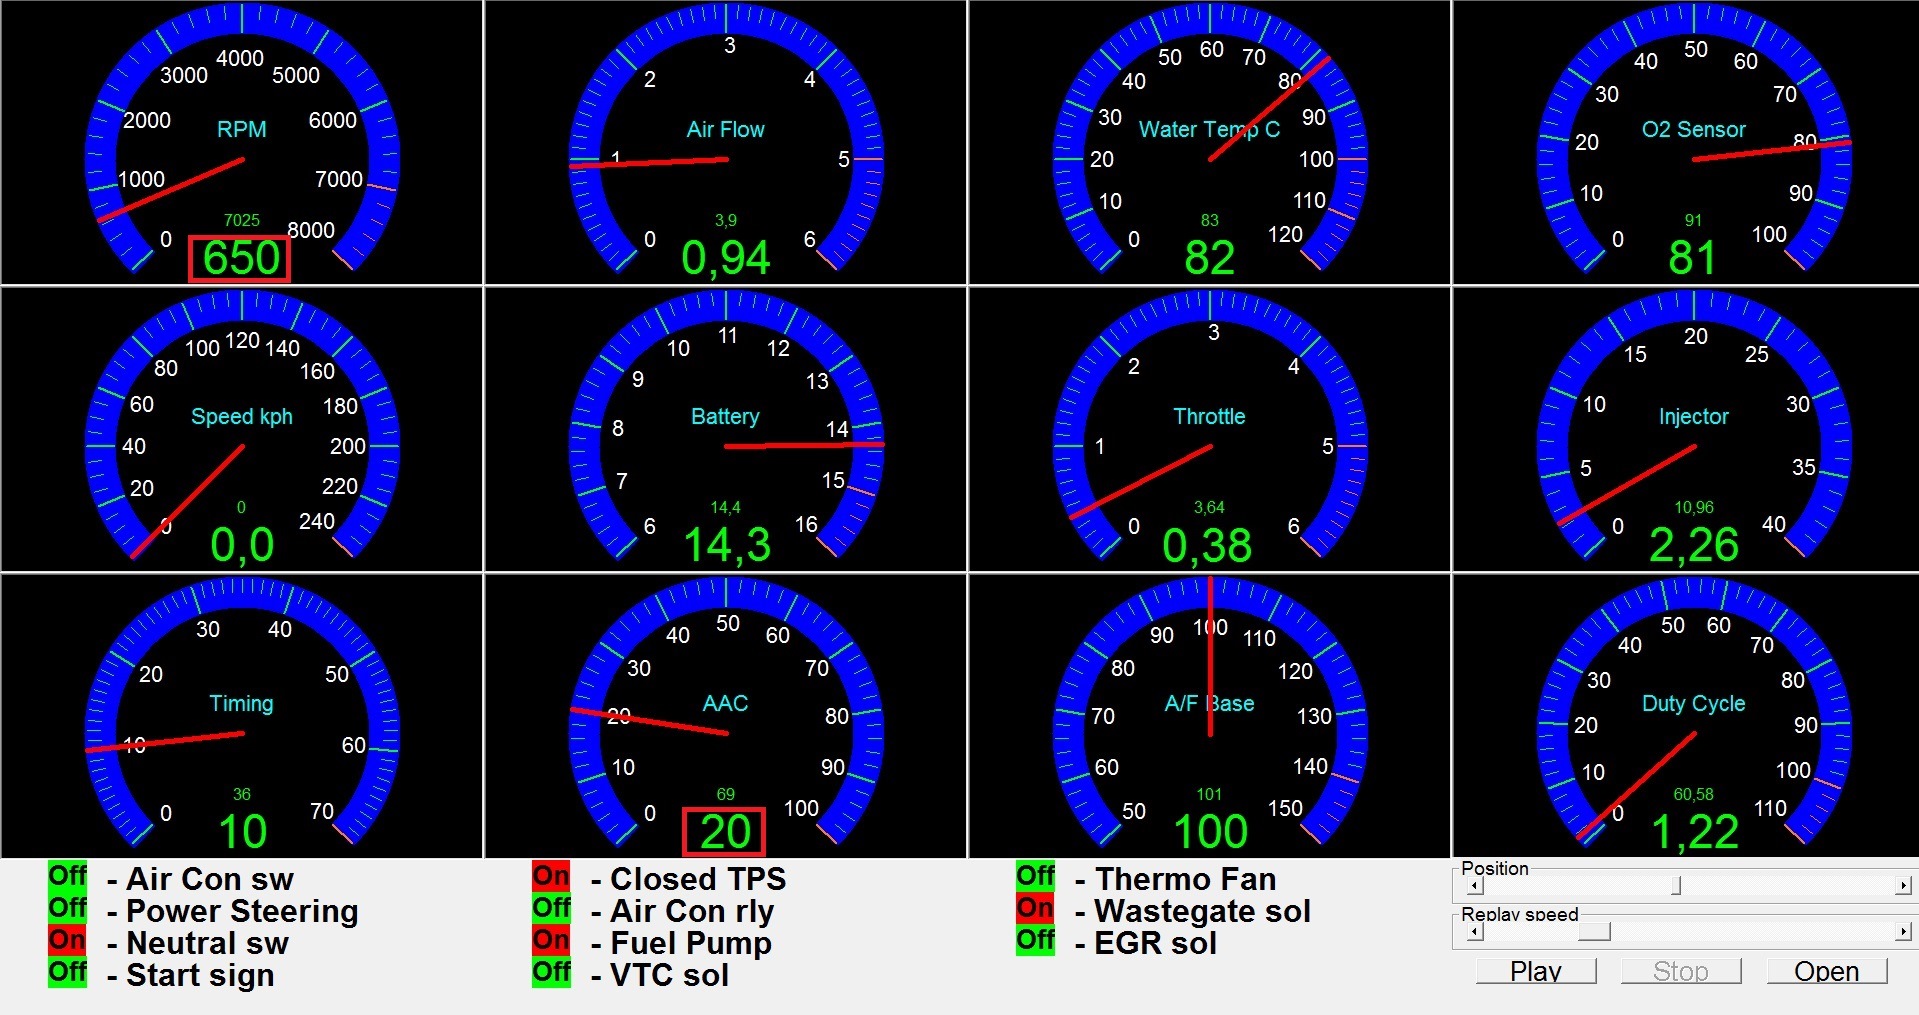Click the Air Flow peak value 3,9
The image size is (1919, 1015).
pos(725,221)
